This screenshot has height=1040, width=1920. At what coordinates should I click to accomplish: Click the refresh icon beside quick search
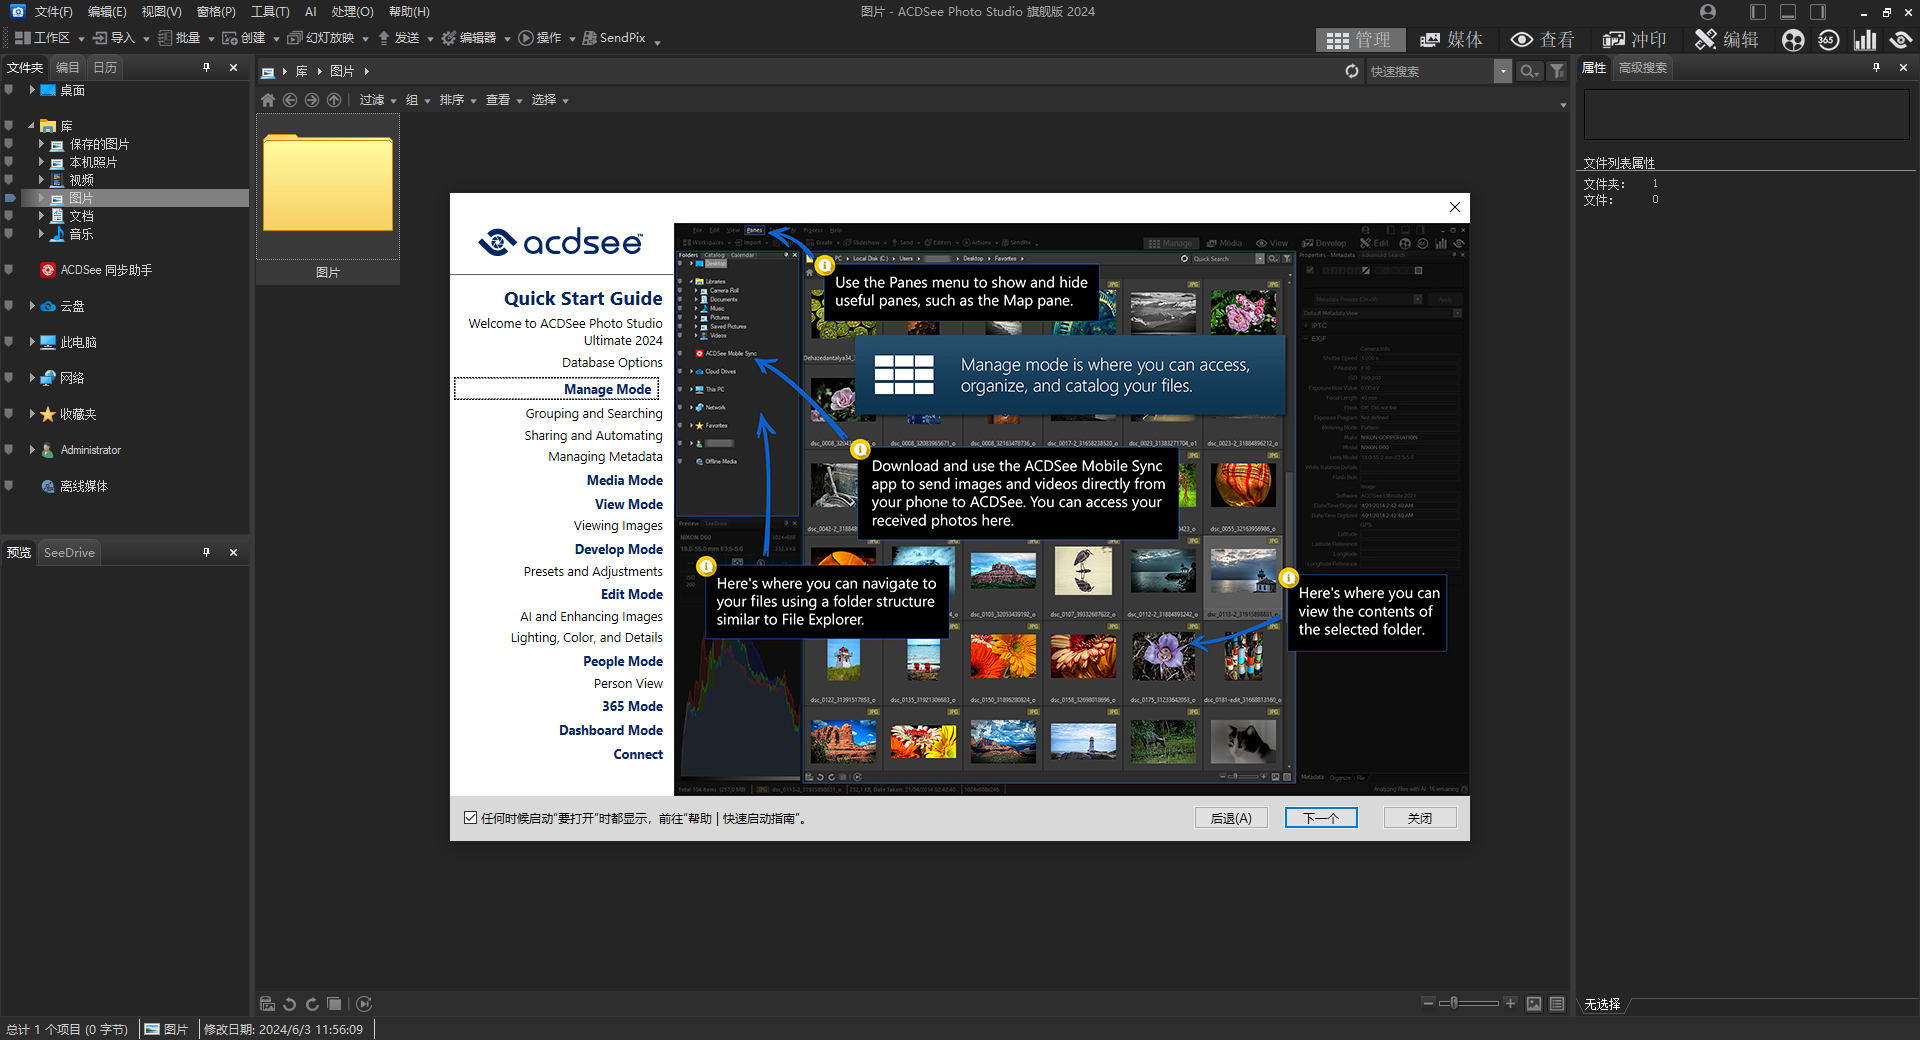point(1352,71)
